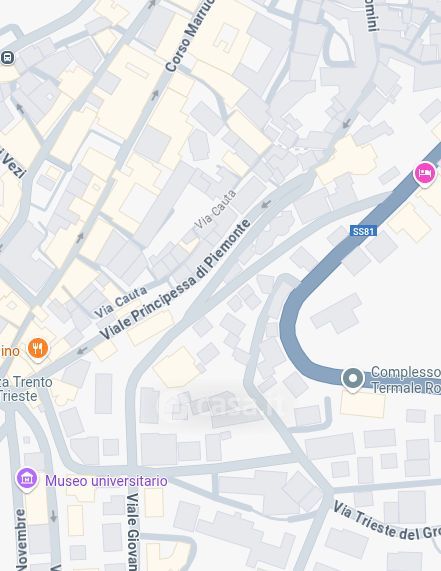Click the upper gray Via Cauta label
Screen dimensions: 441x571
click(215, 211)
